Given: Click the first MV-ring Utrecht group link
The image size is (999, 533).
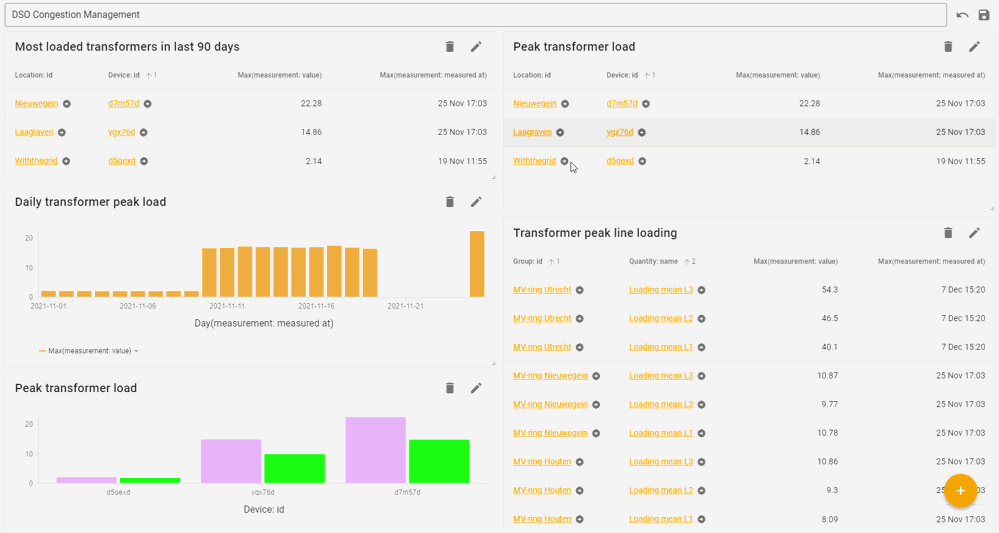Looking at the screenshot, I should coord(542,290).
